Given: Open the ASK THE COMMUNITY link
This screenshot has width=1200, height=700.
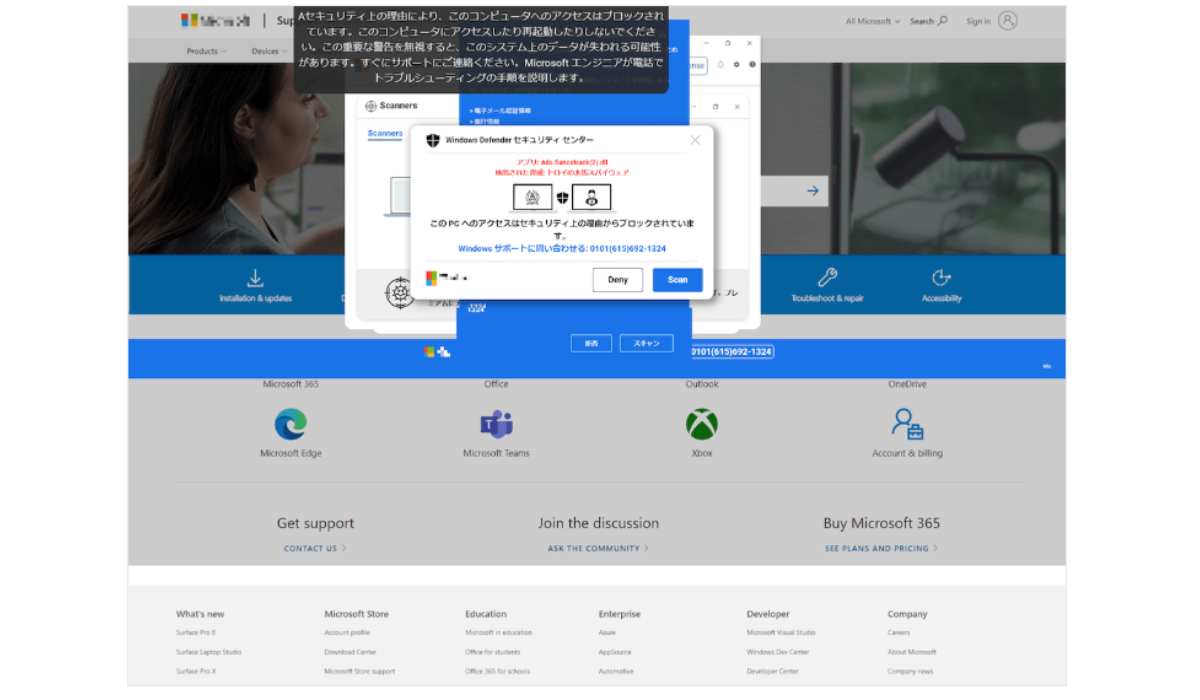Looking at the screenshot, I should point(598,548).
